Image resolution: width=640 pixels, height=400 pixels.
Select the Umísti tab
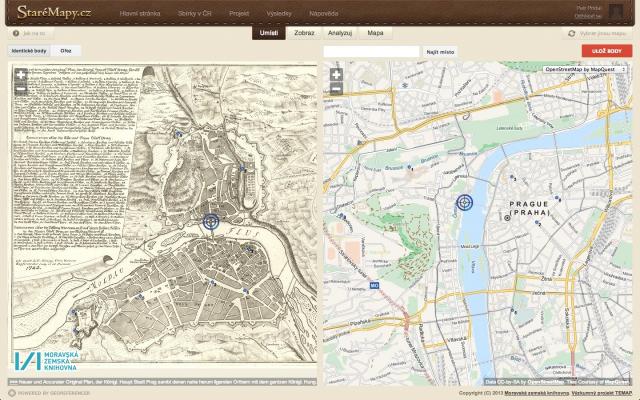pyautogui.click(x=269, y=33)
